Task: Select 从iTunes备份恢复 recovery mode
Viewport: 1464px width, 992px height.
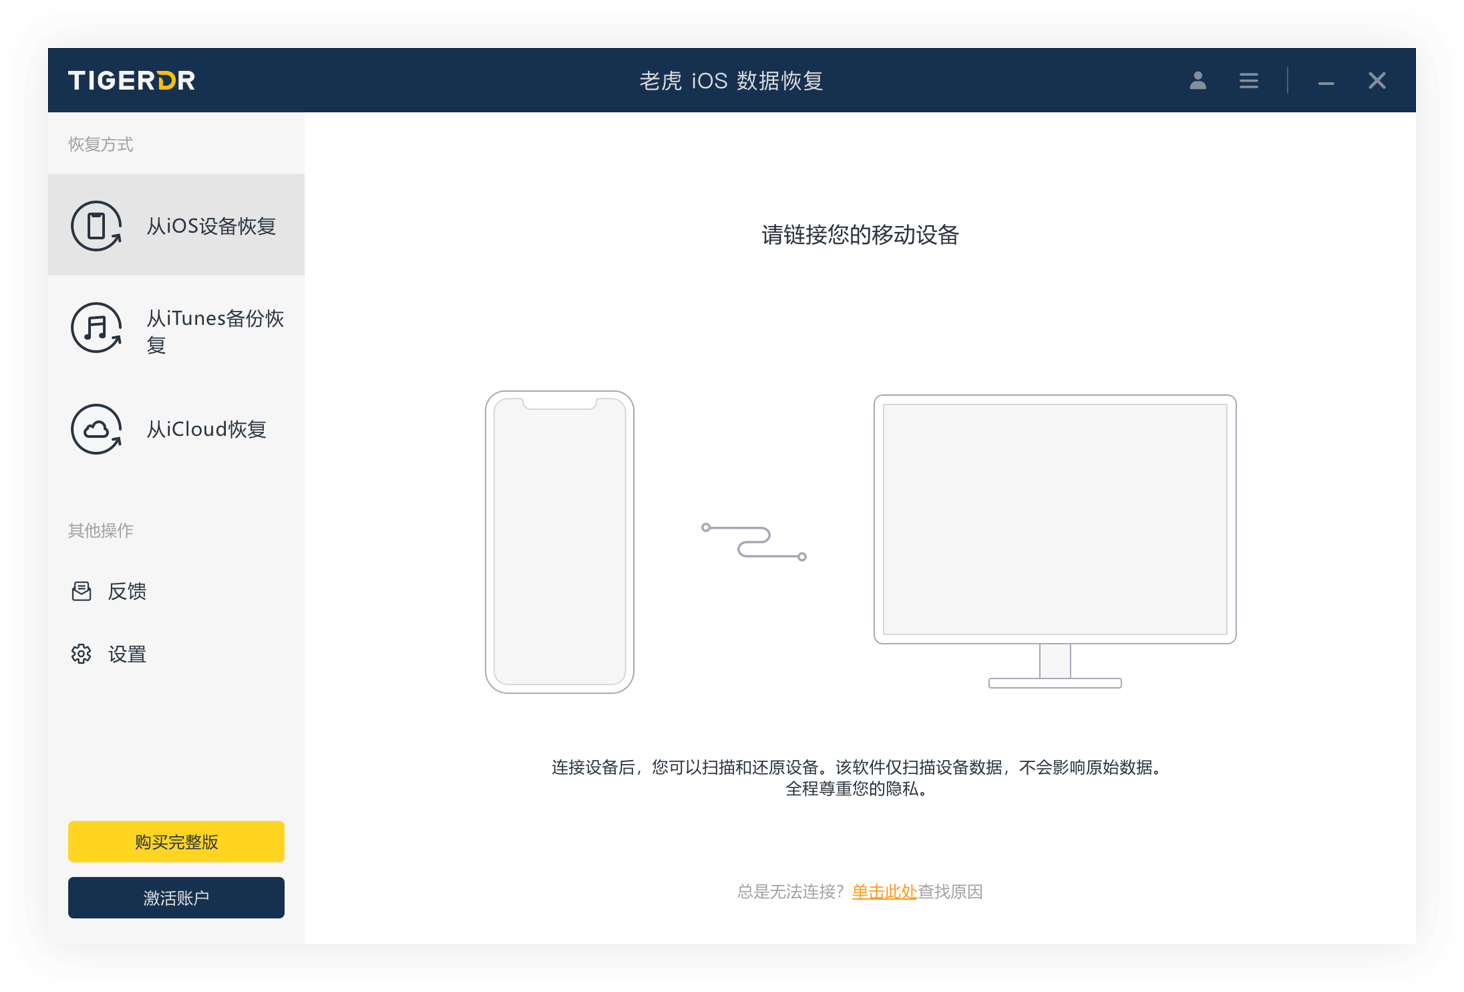Action: click(x=176, y=328)
